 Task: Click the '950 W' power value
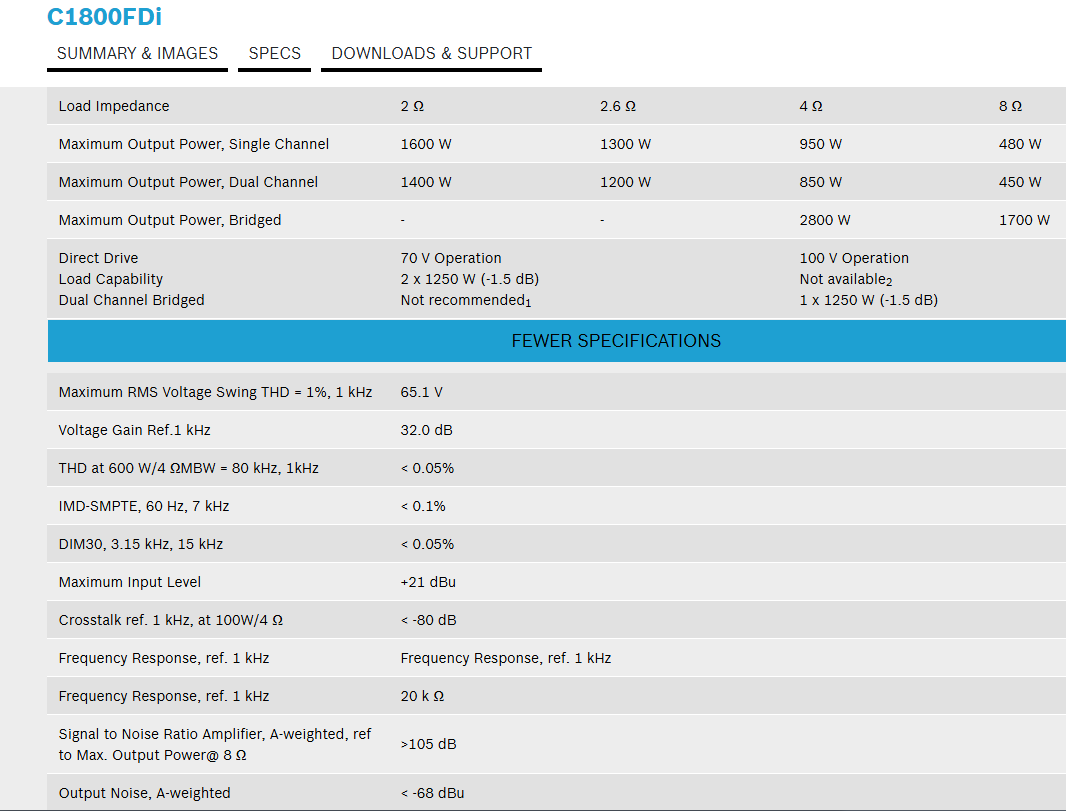[821, 144]
